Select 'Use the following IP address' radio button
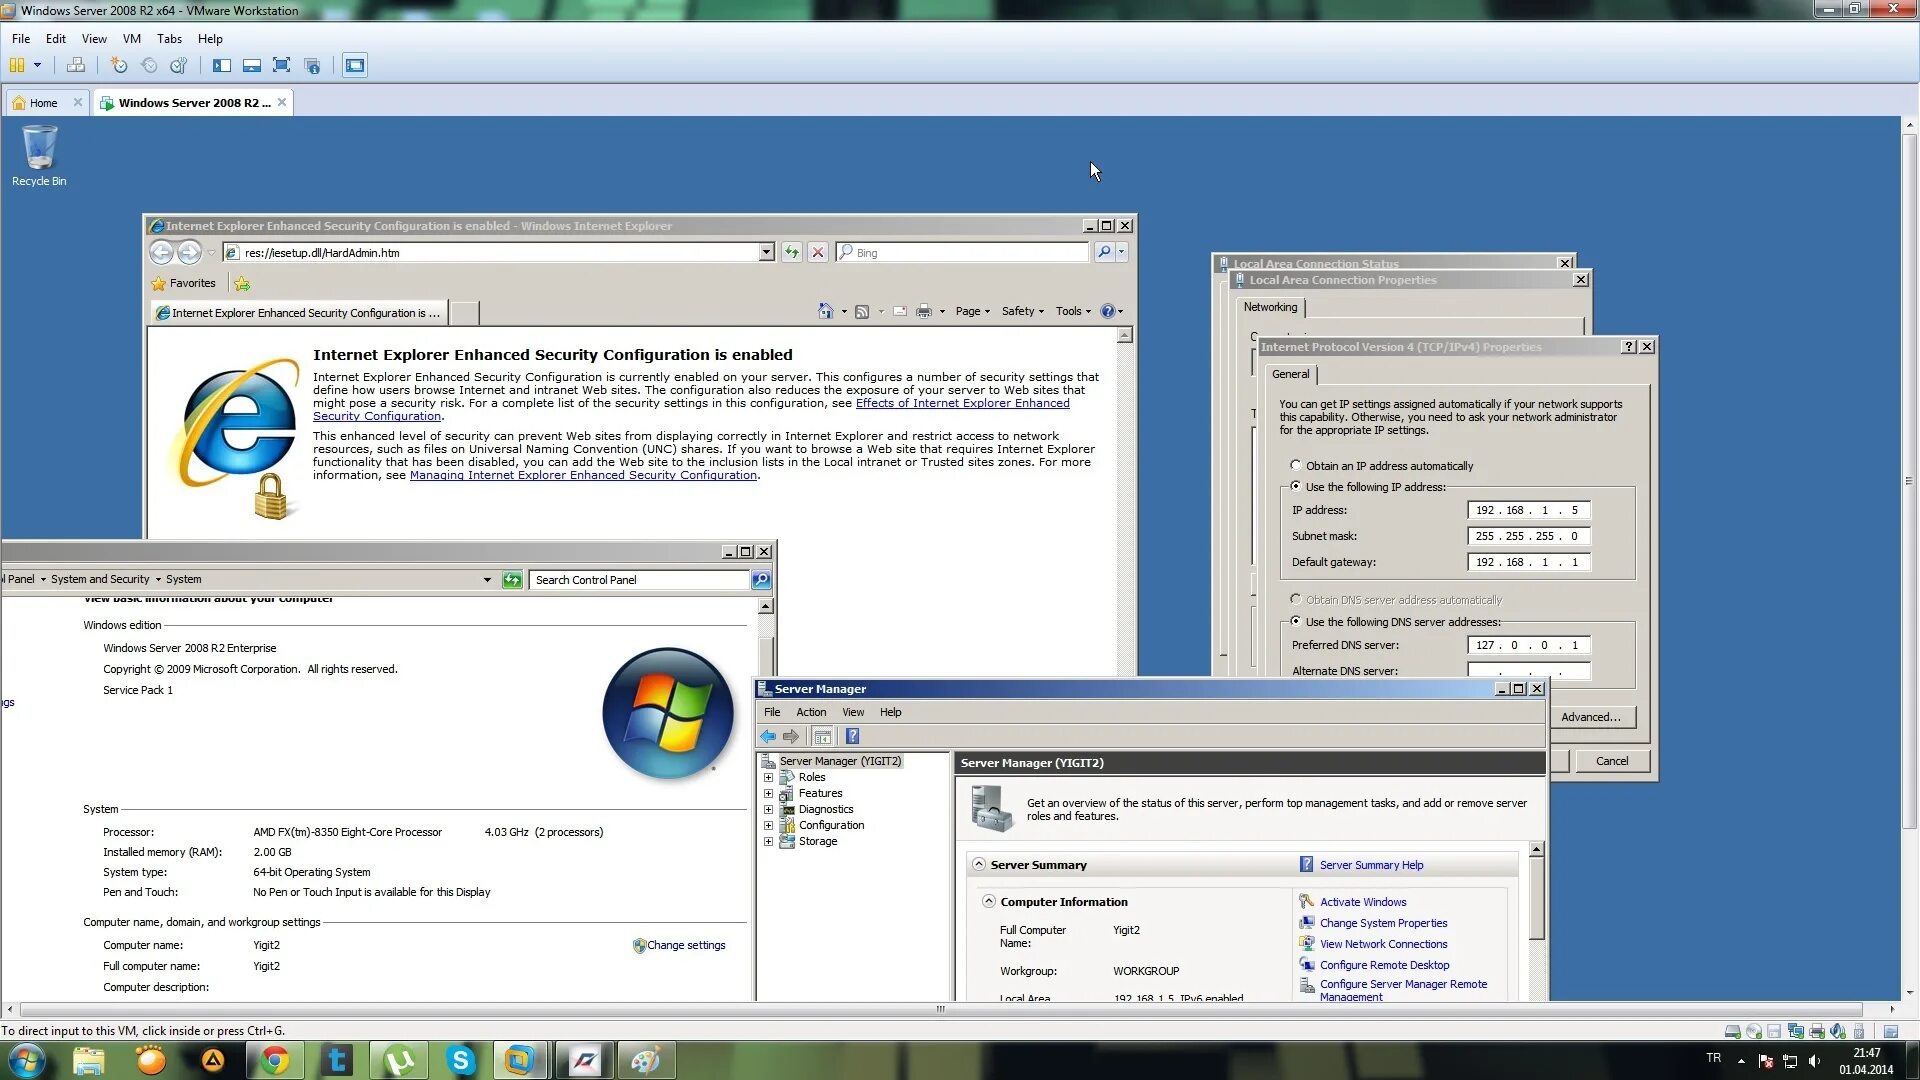 click(x=1296, y=486)
